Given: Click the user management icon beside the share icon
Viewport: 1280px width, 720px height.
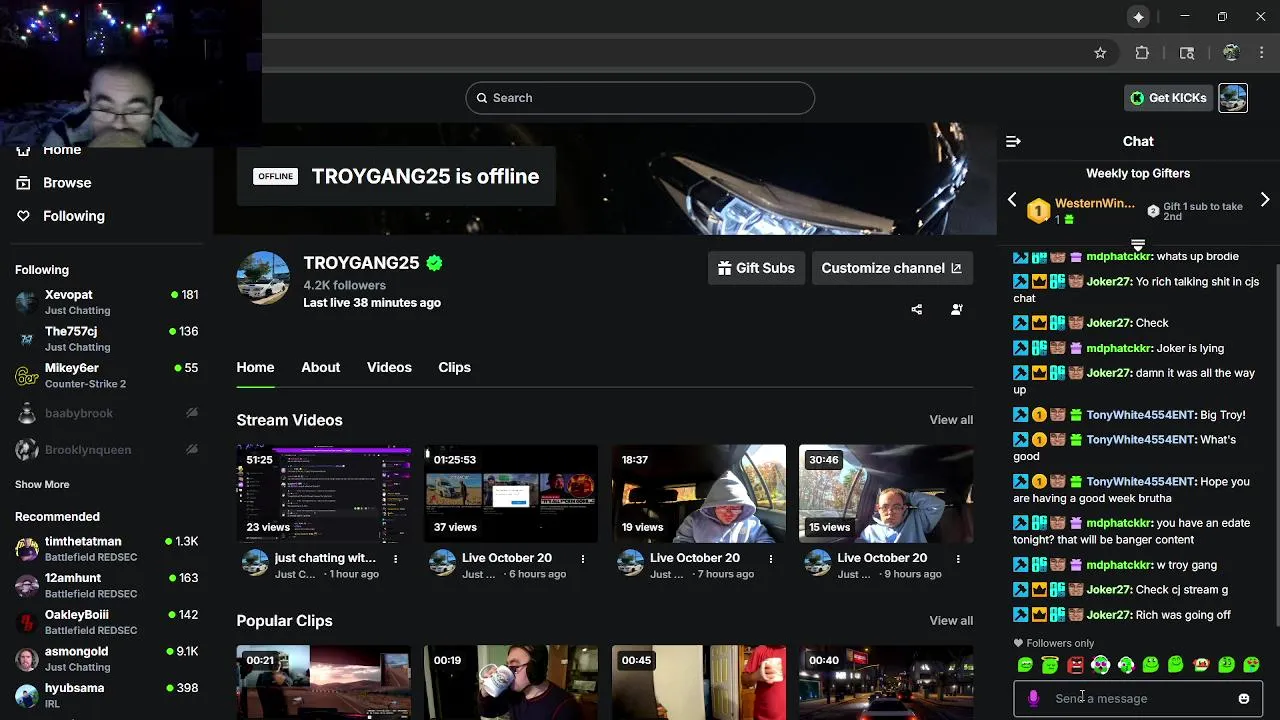Looking at the screenshot, I should tap(957, 309).
